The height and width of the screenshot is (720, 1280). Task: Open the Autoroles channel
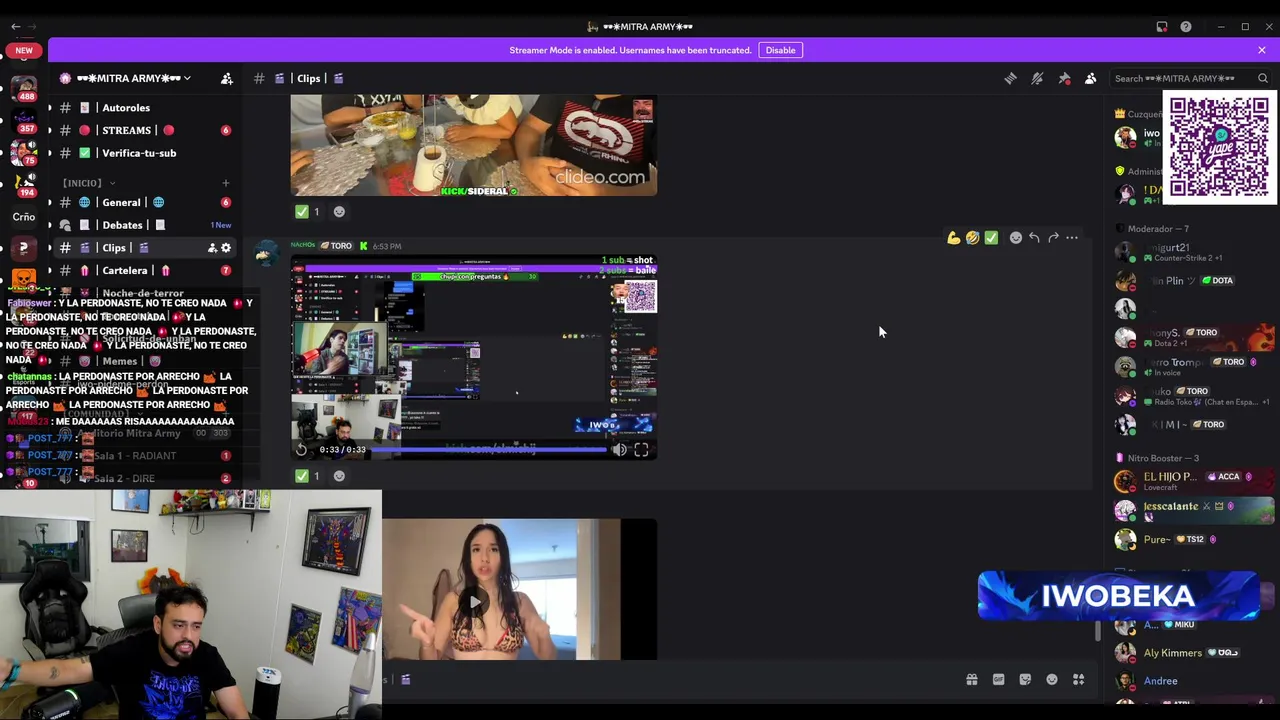146,108
